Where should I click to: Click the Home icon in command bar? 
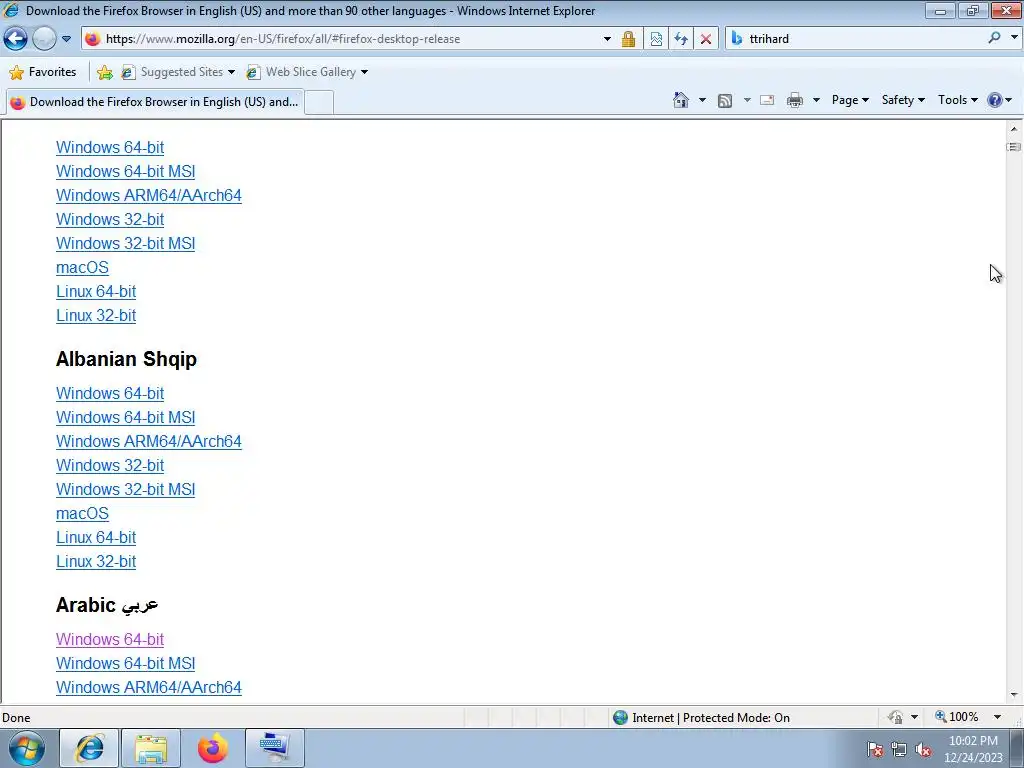pos(680,100)
